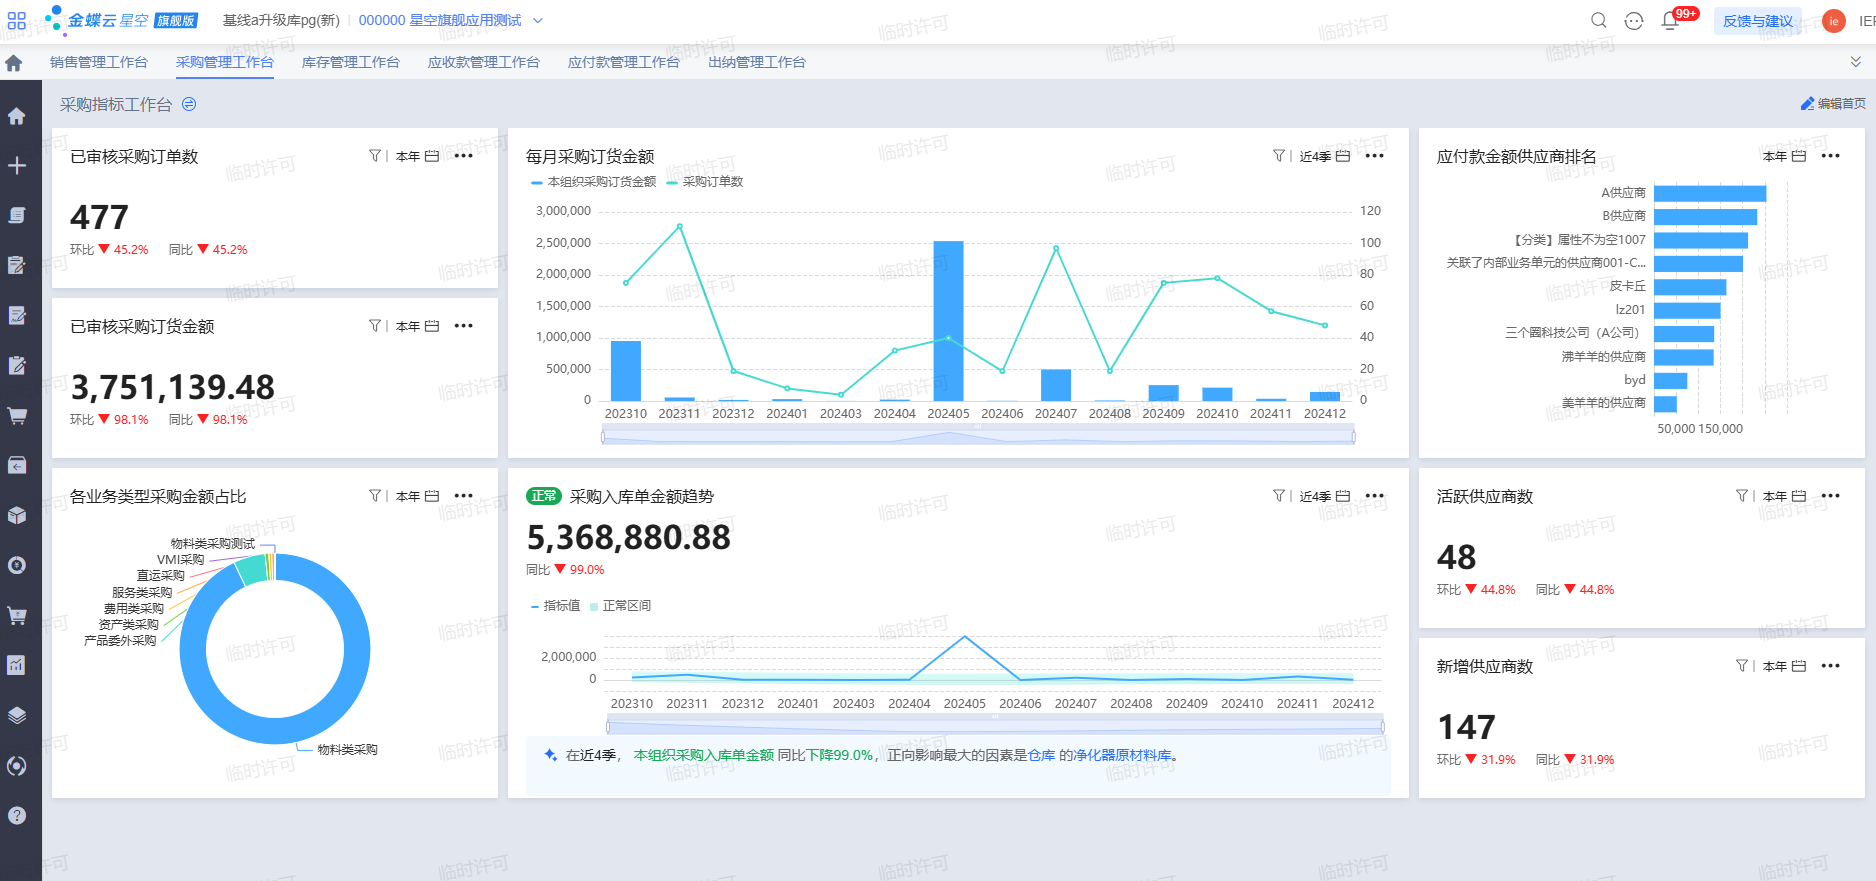Open notifications bell with 99+ badge
1876x881 pixels.
click(x=1670, y=20)
